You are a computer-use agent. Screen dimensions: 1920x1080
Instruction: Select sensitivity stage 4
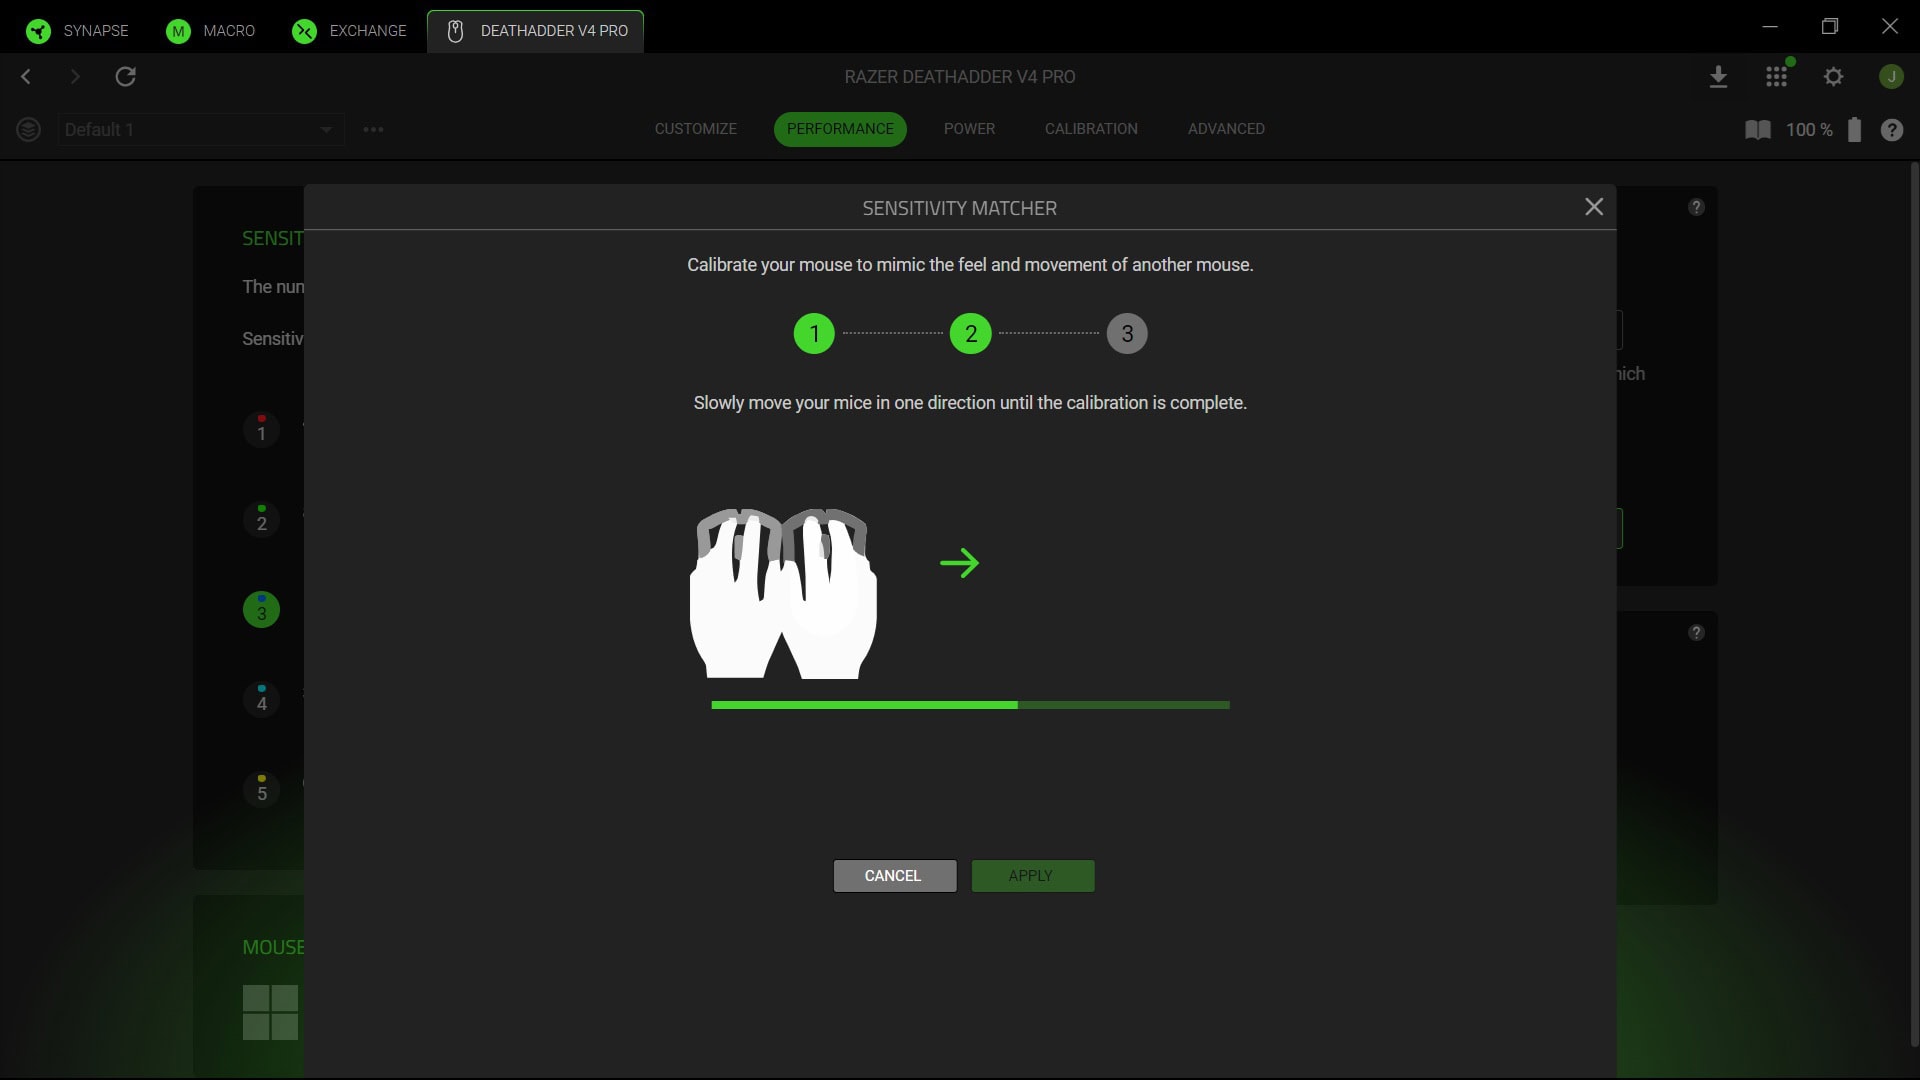tap(261, 700)
